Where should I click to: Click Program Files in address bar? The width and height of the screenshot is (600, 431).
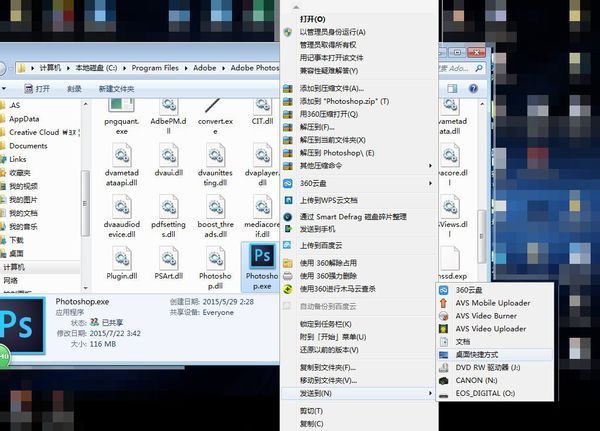[155, 68]
